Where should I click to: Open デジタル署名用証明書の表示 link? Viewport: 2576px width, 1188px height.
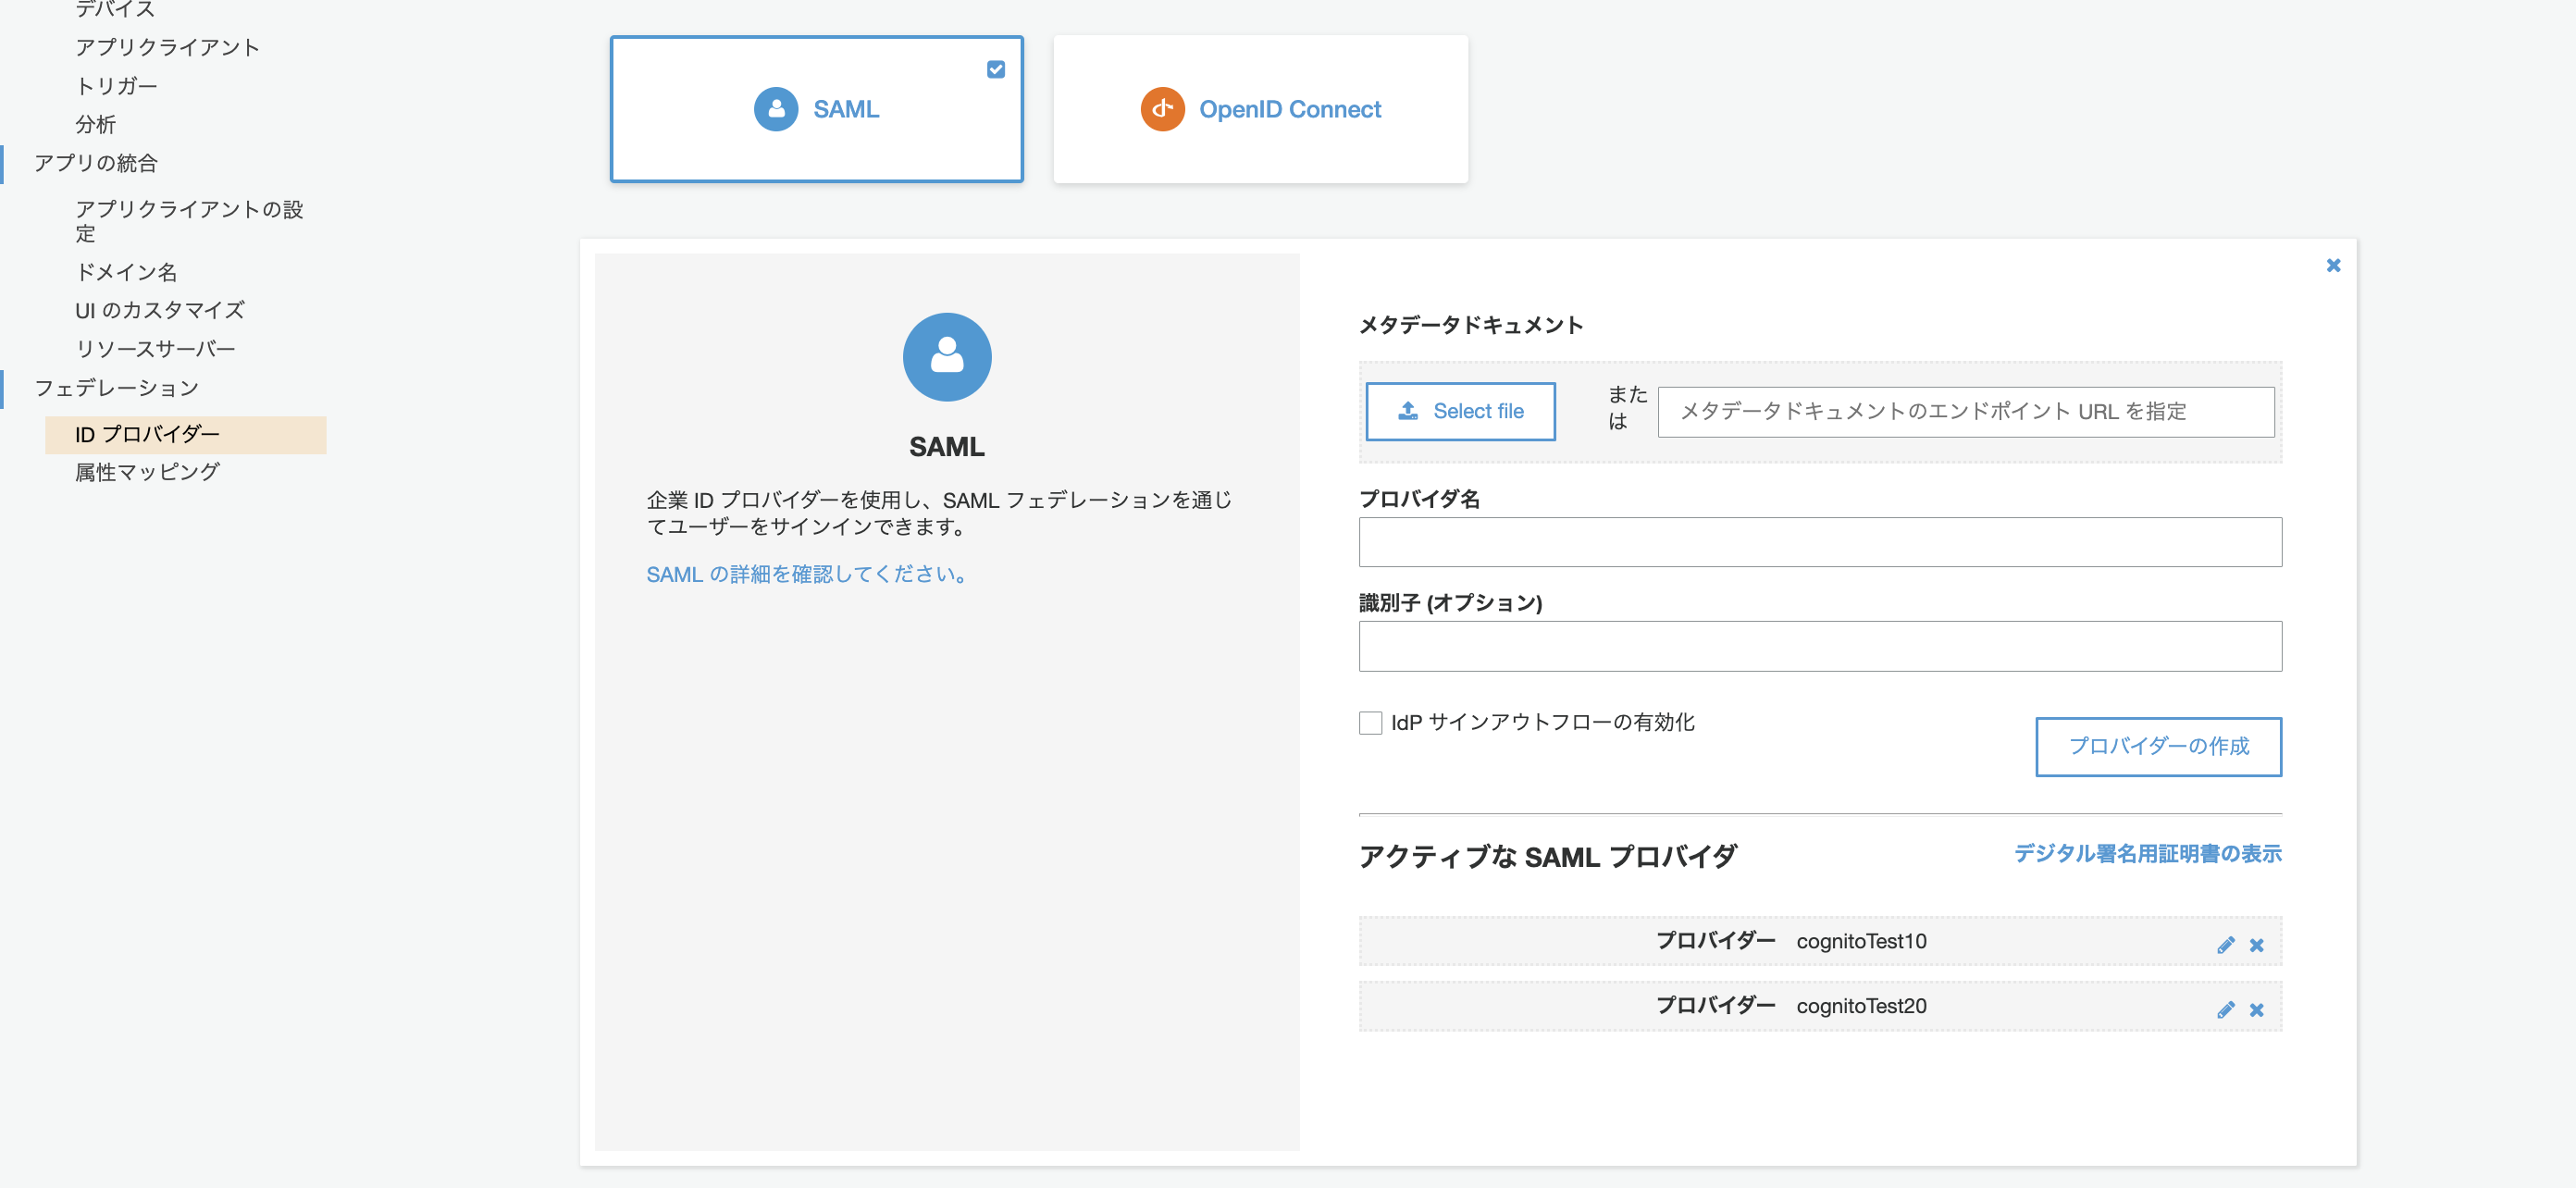[x=2147, y=854]
